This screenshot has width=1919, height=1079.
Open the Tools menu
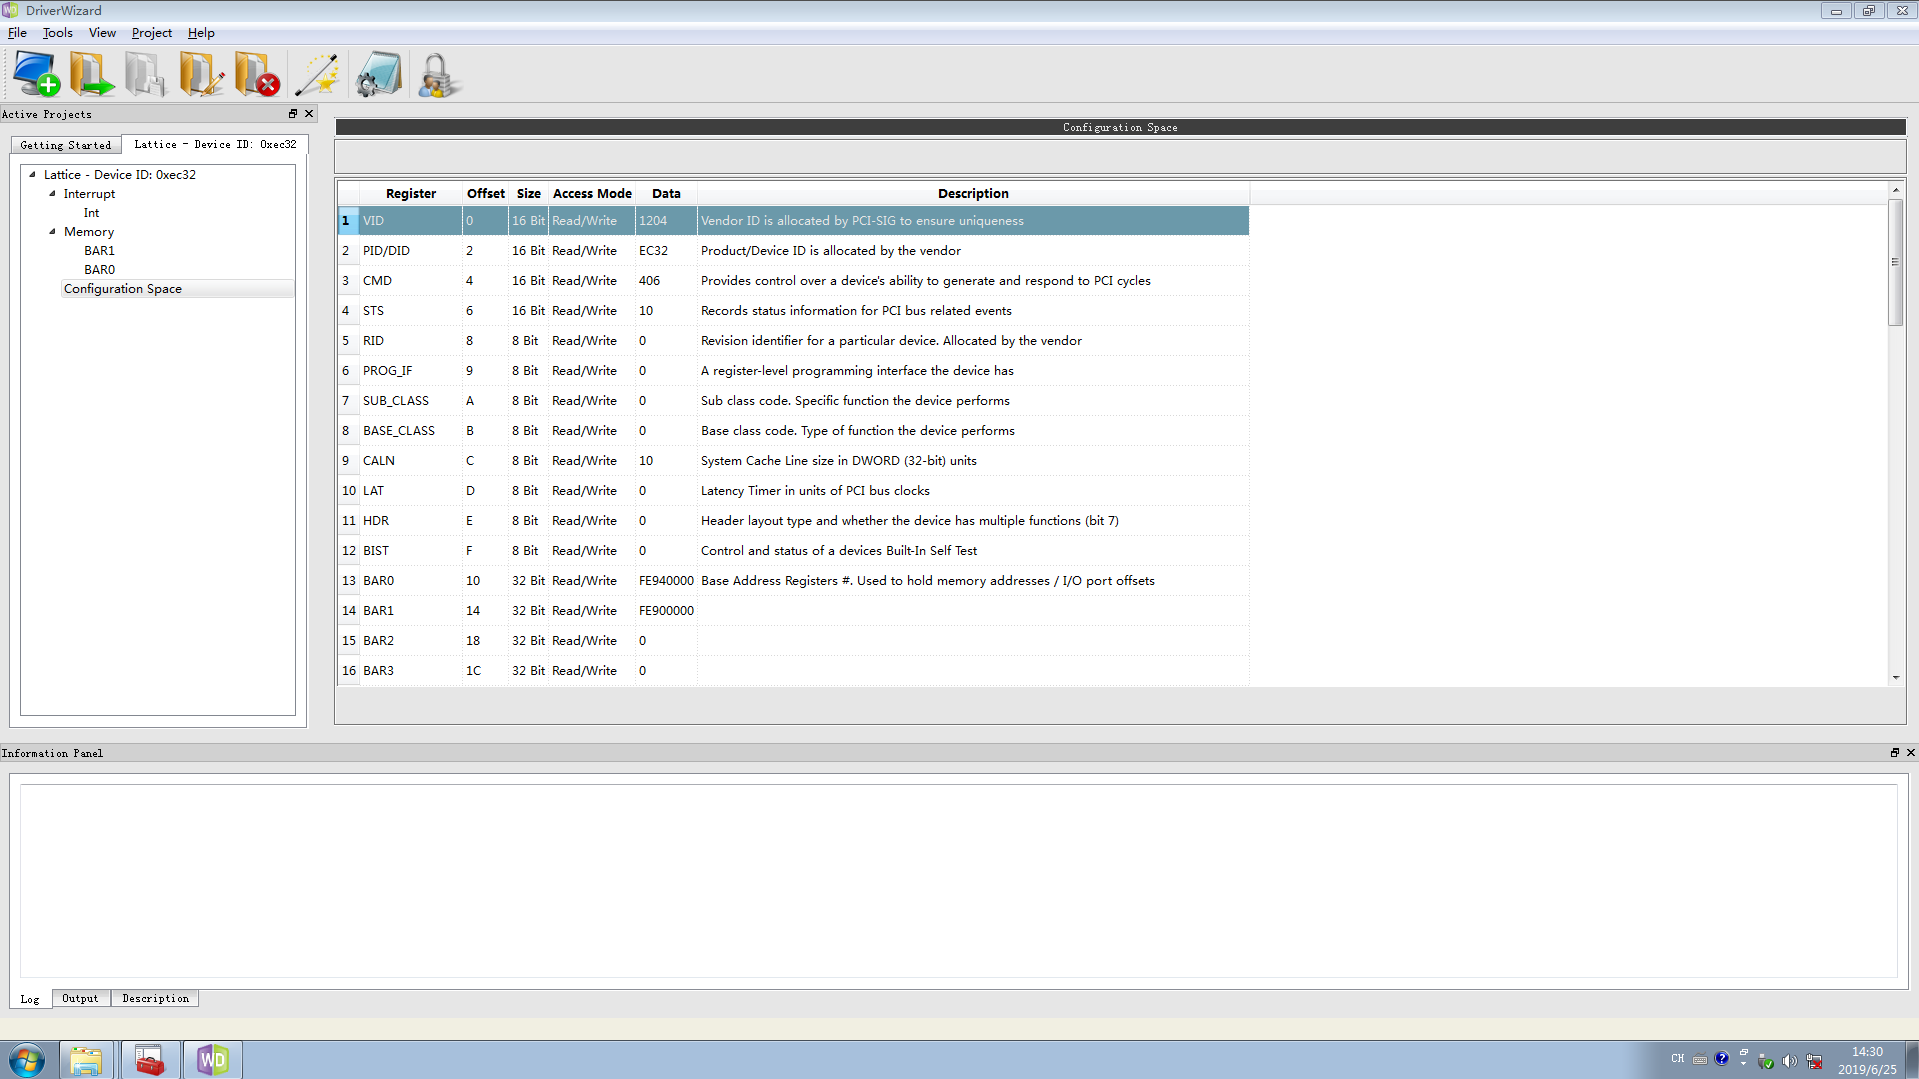point(57,33)
